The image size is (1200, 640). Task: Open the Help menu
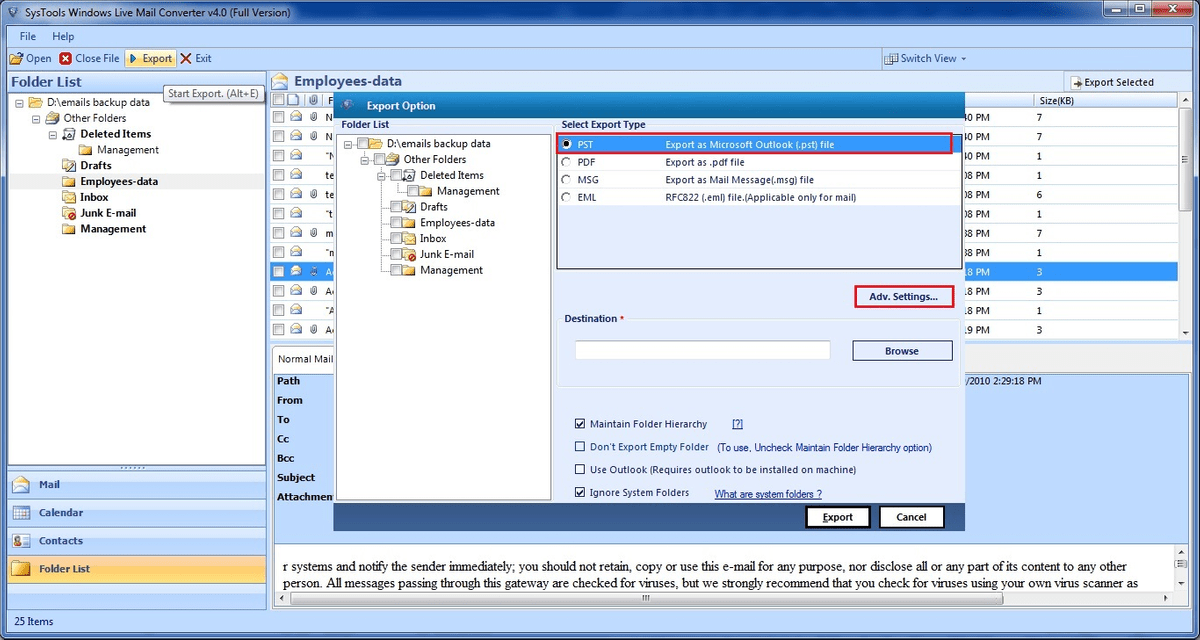[x=63, y=36]
